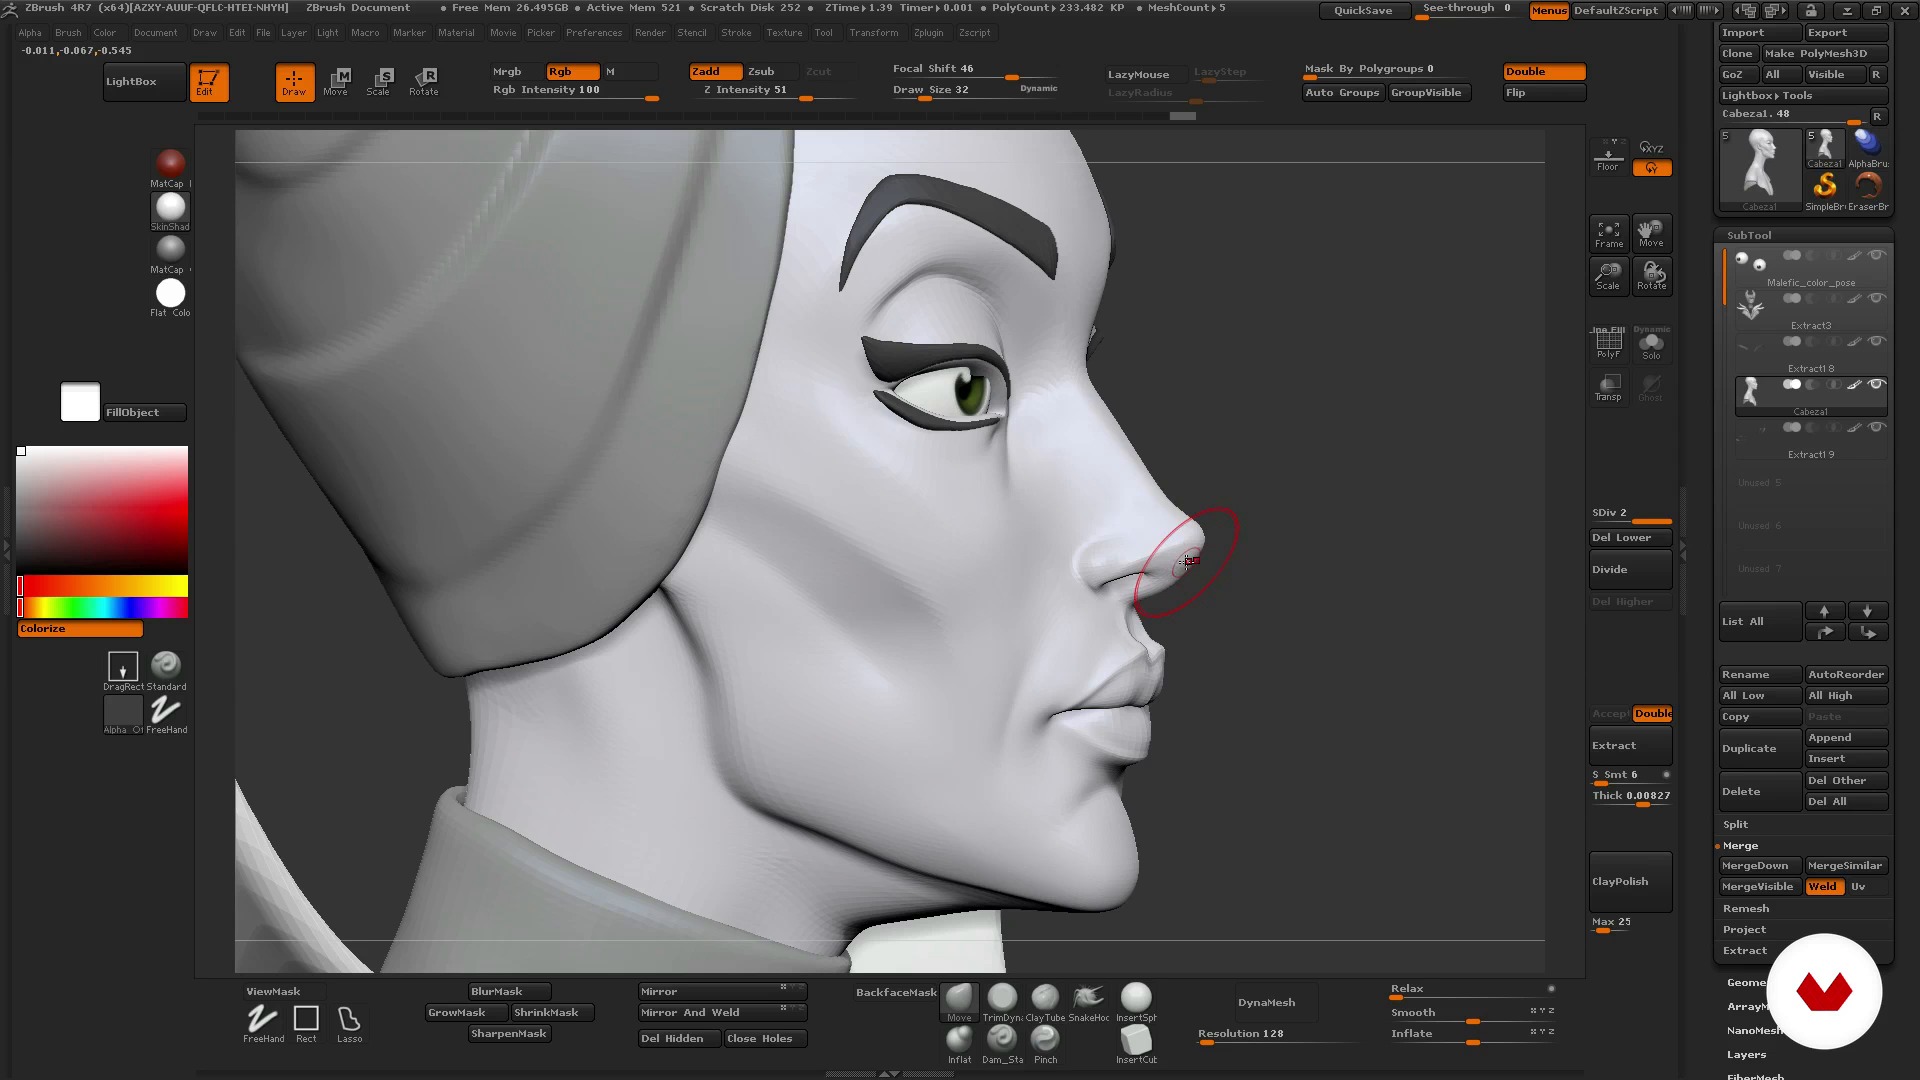Screen dimensions: 1920x1080
Task: Click the right shelf Rotate view icon
Action: 1651,276
